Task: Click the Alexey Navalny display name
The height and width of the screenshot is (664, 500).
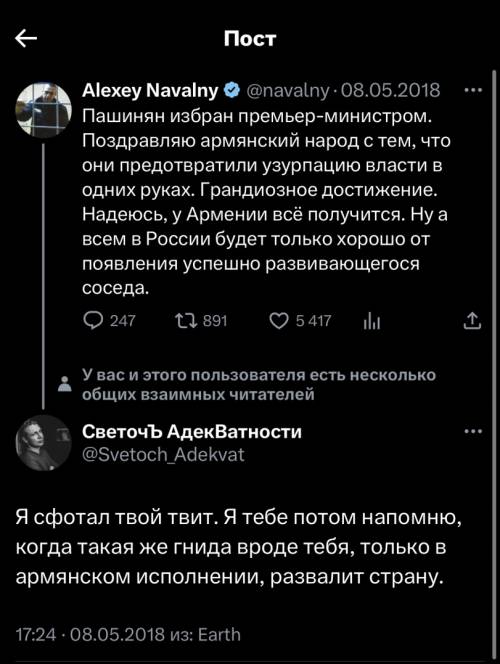Action: point(151,91)
